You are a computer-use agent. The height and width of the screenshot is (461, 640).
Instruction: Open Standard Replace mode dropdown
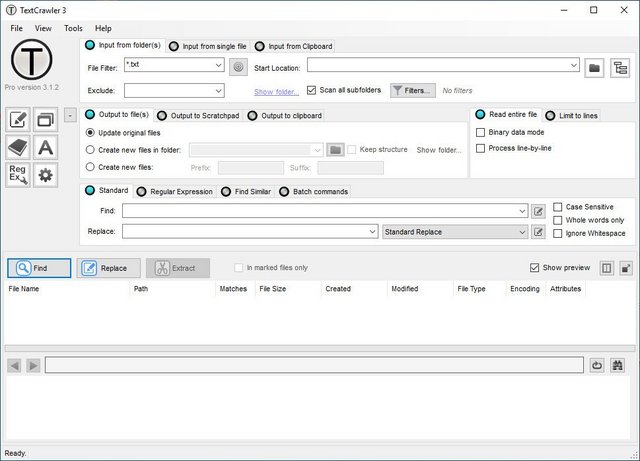point(455,232)
